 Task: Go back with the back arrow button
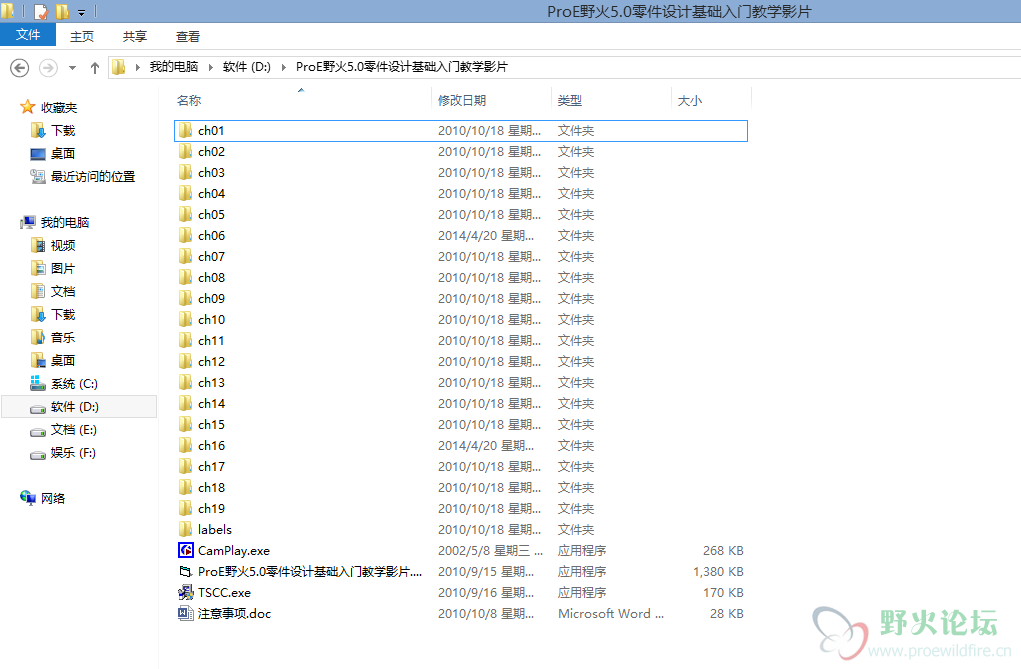tap(20, 67)
